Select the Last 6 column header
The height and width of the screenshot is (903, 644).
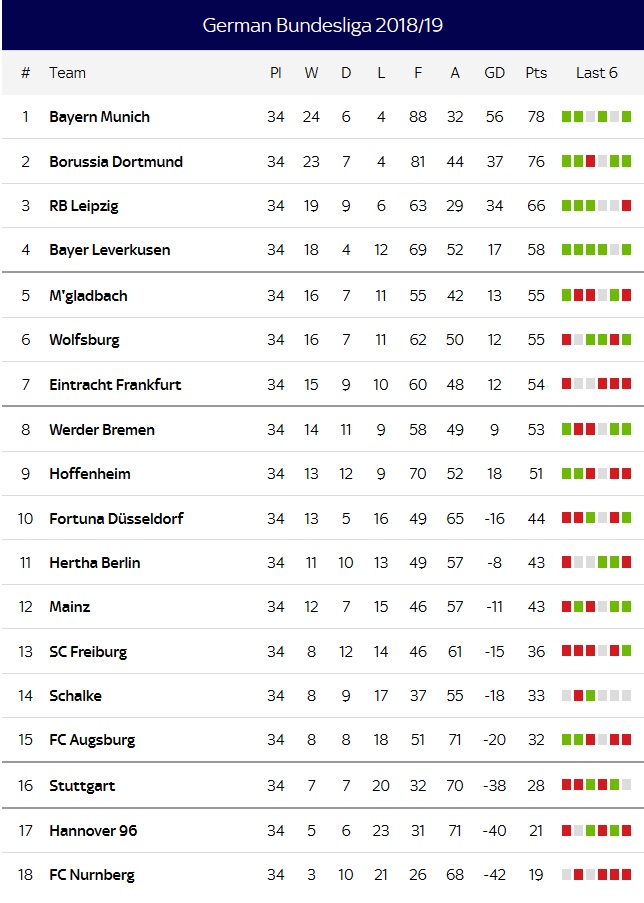[596, 73]
